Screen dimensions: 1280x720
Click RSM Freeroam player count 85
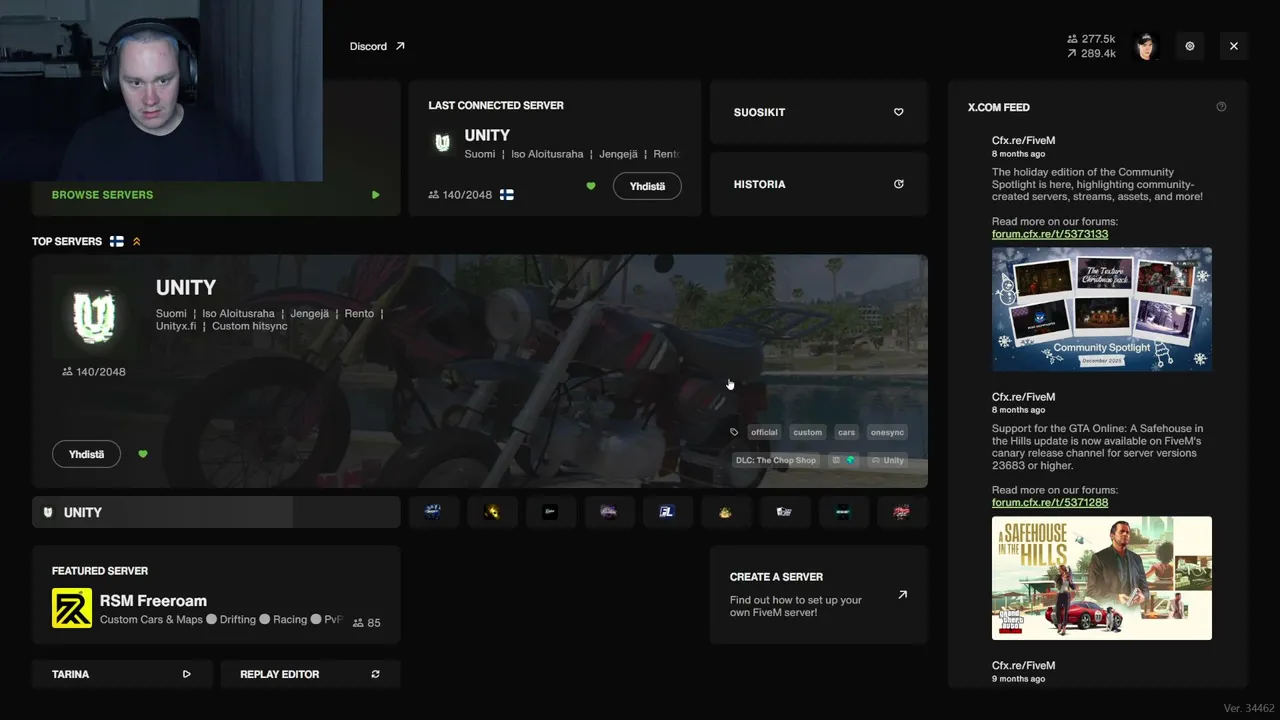(366, 622)
